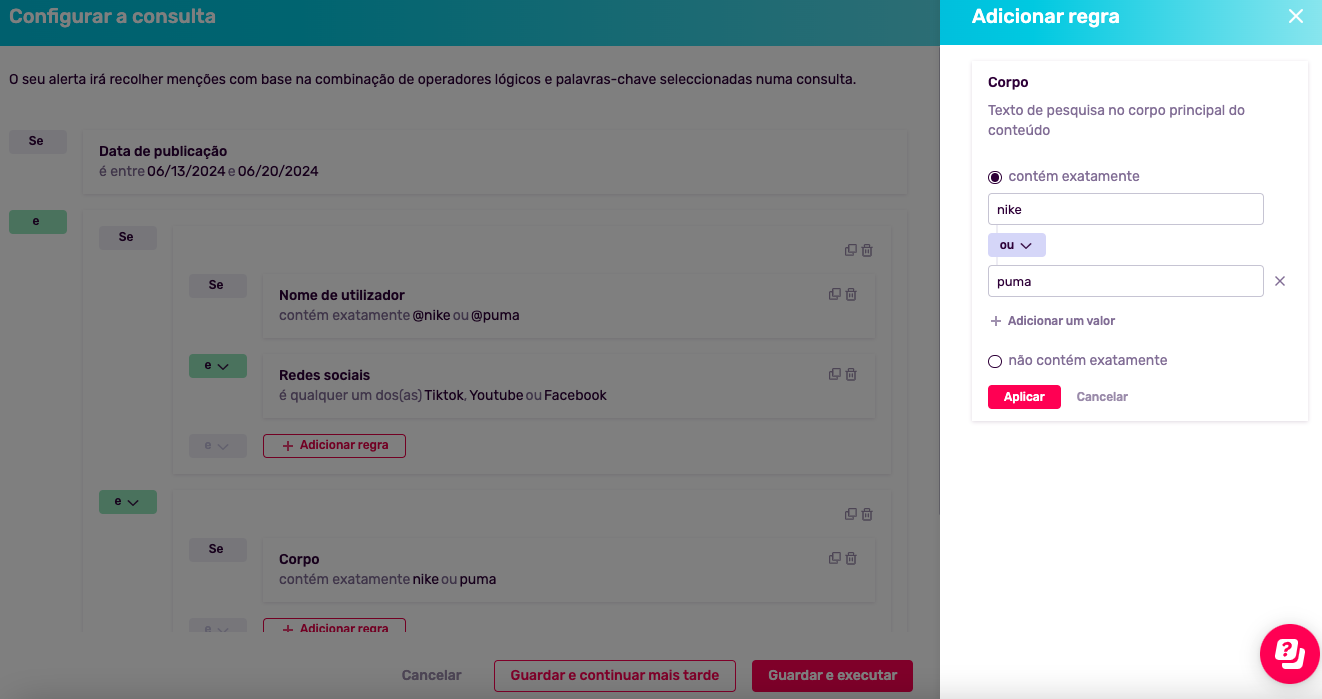Open 'e' operator dropdown of second group
Screen dimensions: 1322x699
(x=127, y=502)
